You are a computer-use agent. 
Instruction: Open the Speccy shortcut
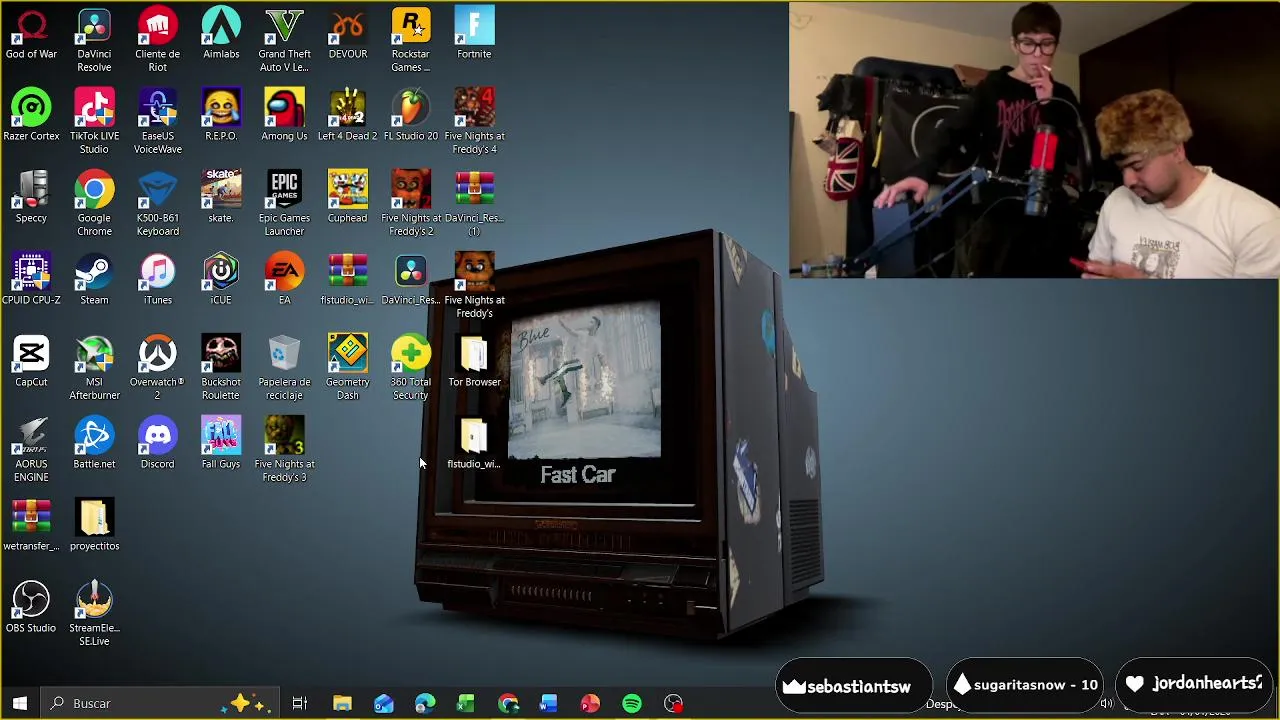point(31,198)
